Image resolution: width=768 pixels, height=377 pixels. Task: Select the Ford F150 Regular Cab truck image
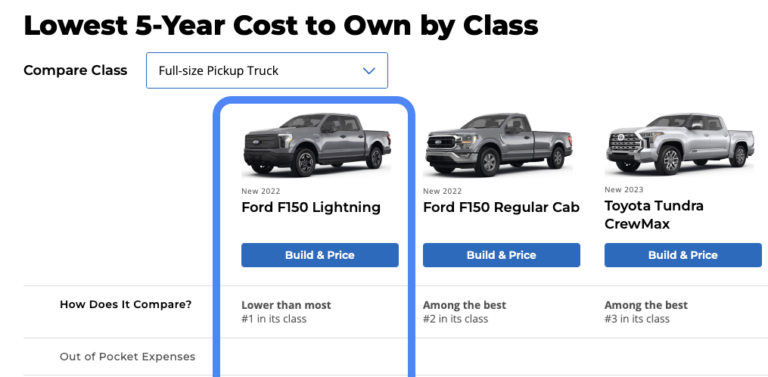[498, 145]
